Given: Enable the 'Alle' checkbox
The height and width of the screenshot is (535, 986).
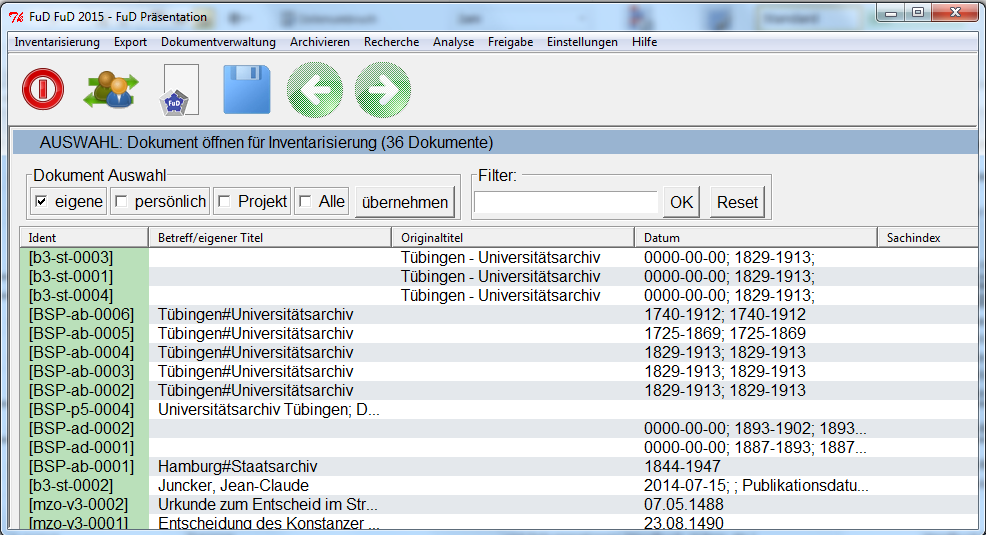Looking at the screenshot, I should (305, 202).
